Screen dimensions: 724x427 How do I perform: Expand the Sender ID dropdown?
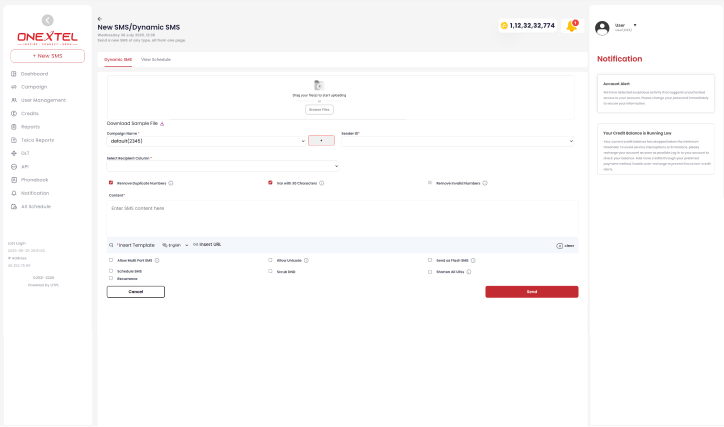tap(458, 141)
